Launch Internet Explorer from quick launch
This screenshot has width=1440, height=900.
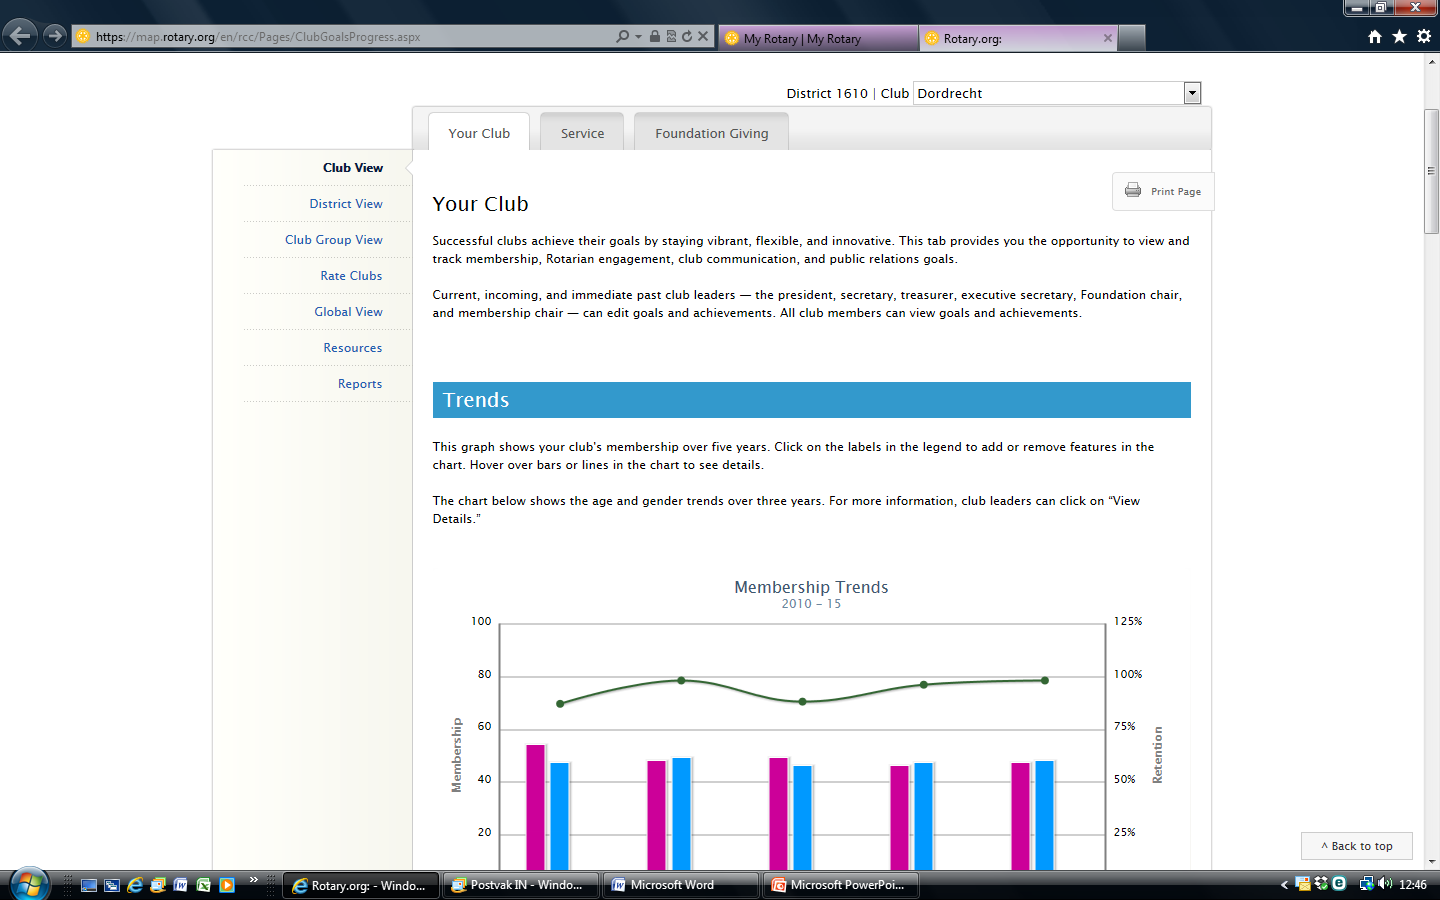[x=135, y=885]
